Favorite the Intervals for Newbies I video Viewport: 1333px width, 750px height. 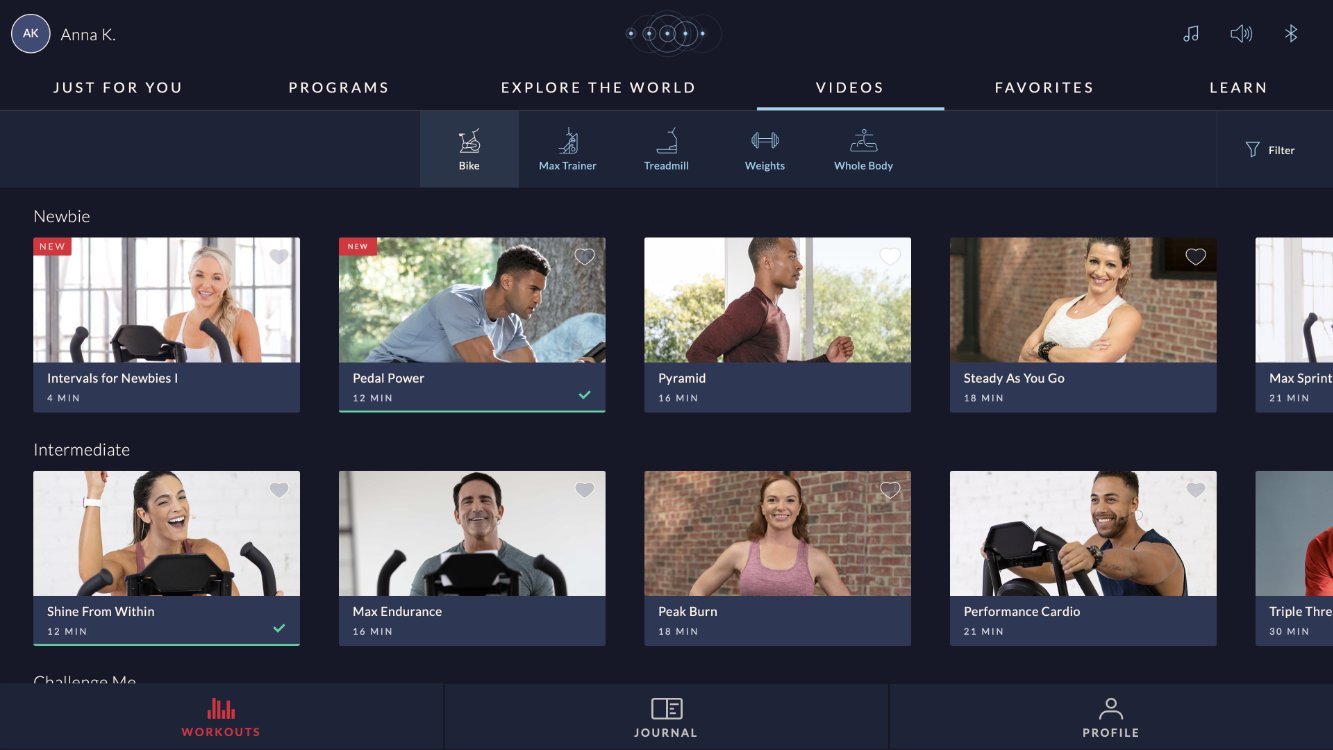(x=279, y=257)
